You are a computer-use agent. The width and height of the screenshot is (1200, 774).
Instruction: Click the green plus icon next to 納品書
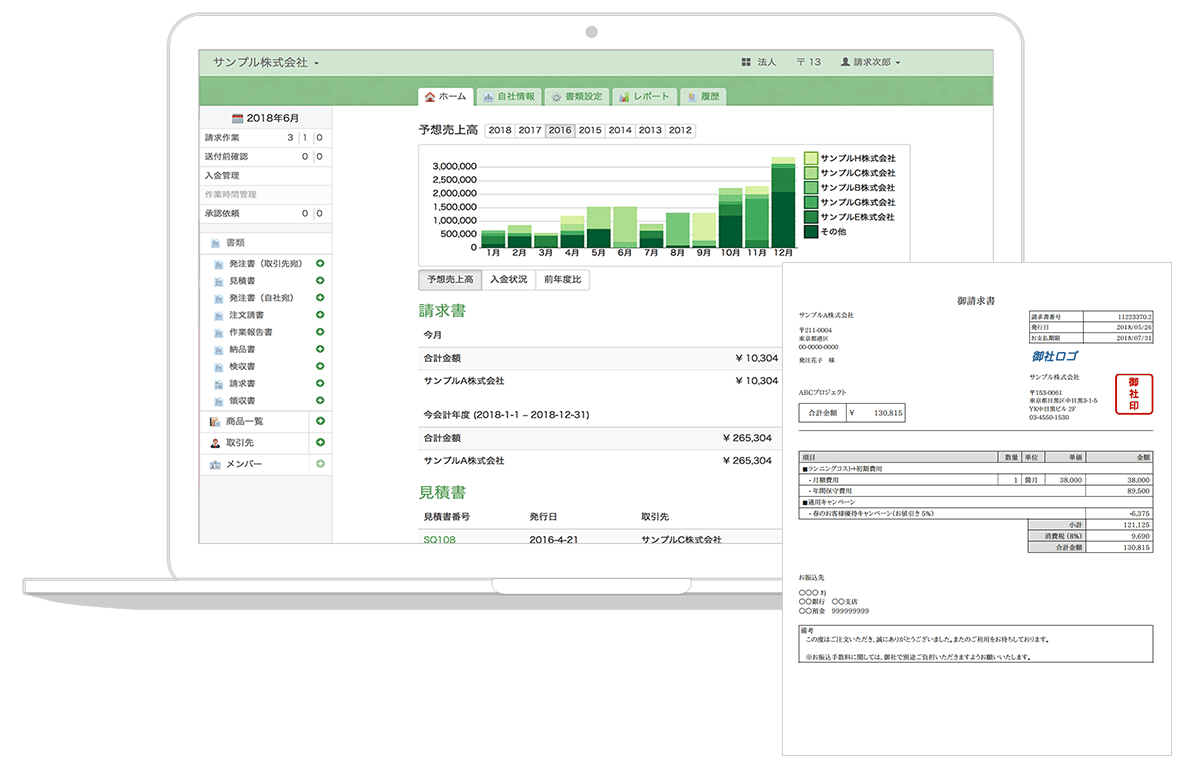[x=320, y=349]
